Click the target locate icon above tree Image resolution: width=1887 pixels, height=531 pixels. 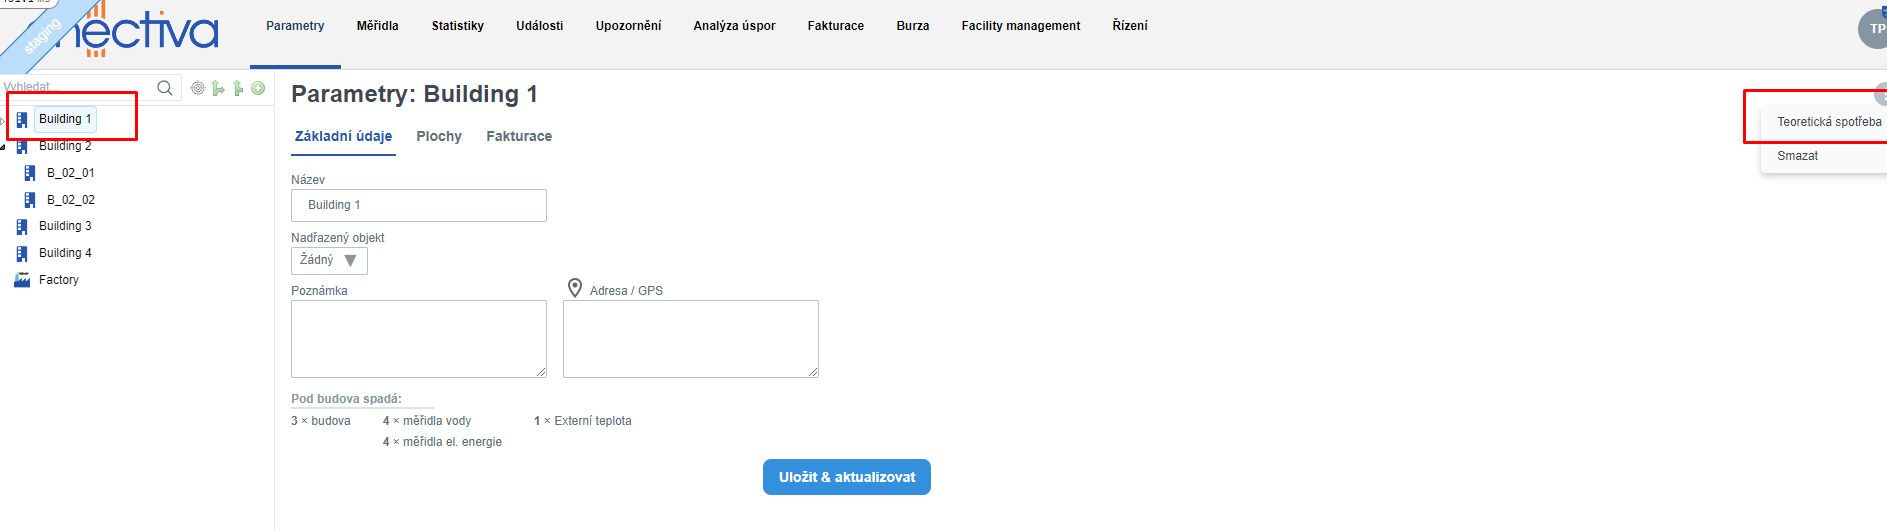click(x=198, y=88)
